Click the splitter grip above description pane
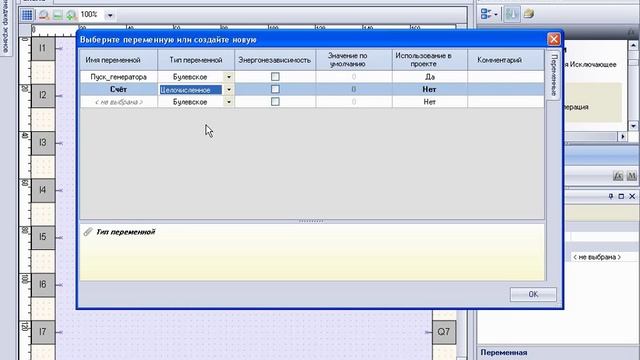This screenshot has height=360, width=640. pyautogui.click(x=311, y=221)
